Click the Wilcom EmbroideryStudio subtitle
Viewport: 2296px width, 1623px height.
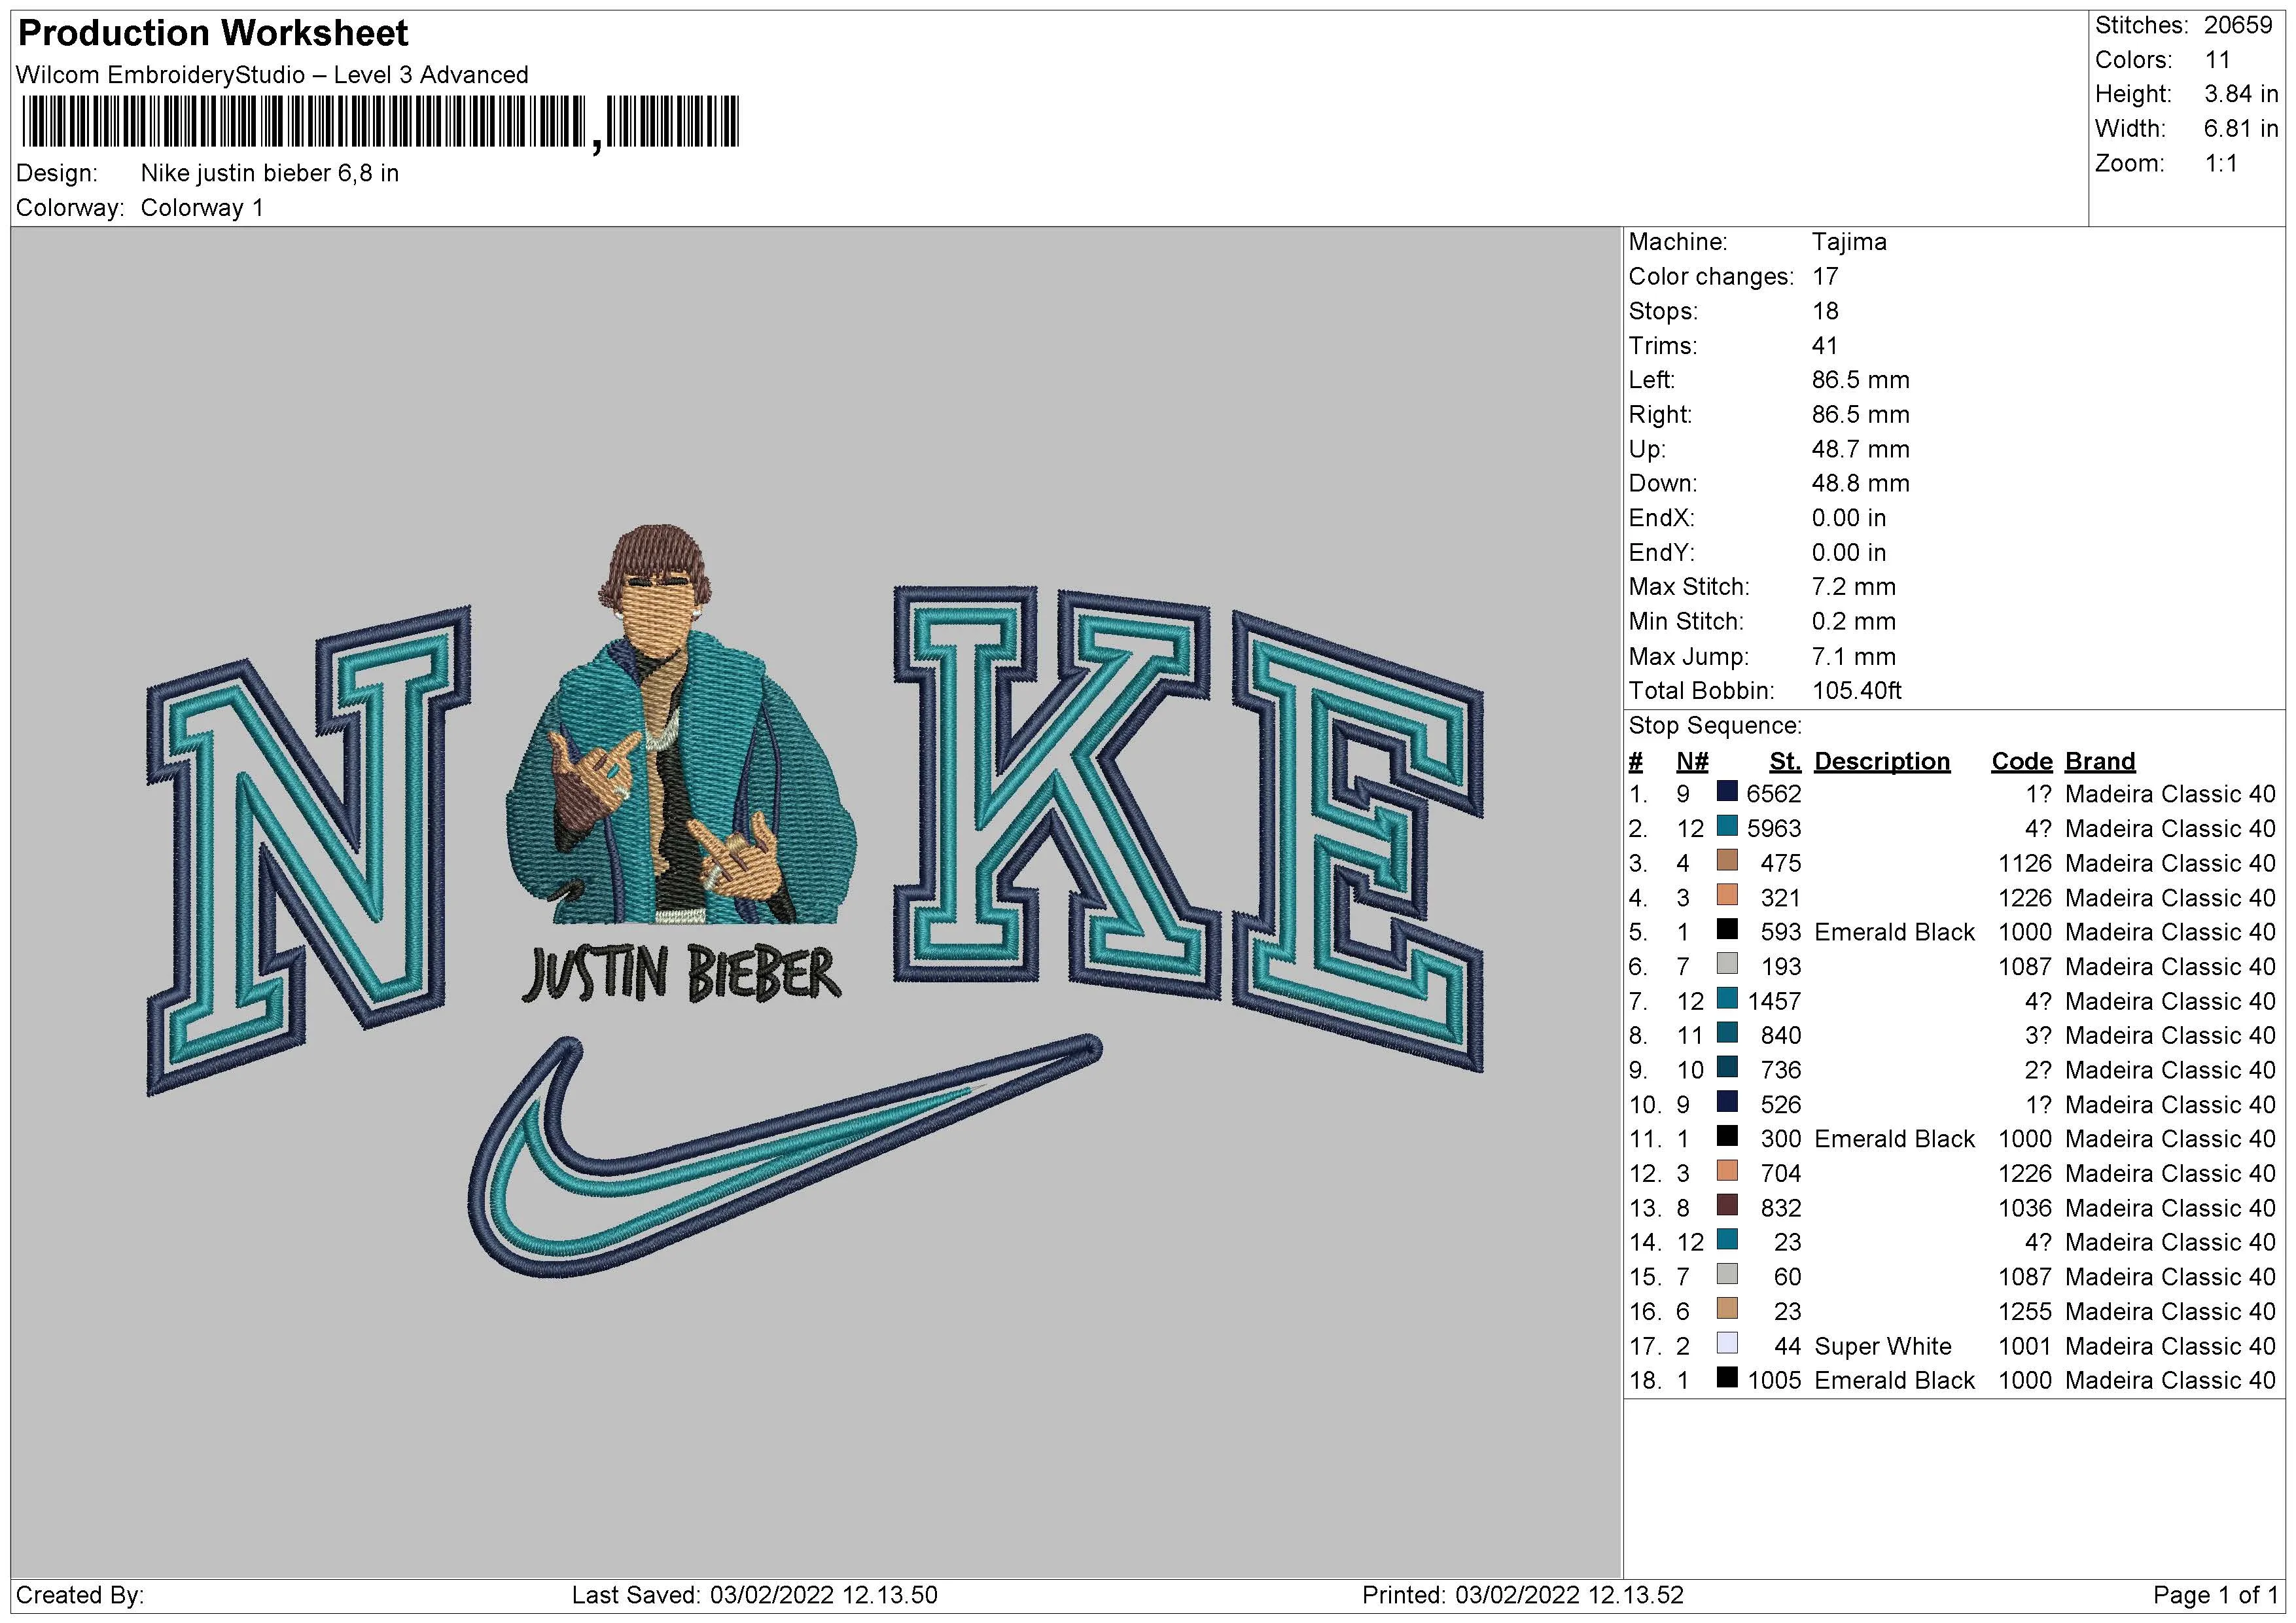(x=272, y=75)
